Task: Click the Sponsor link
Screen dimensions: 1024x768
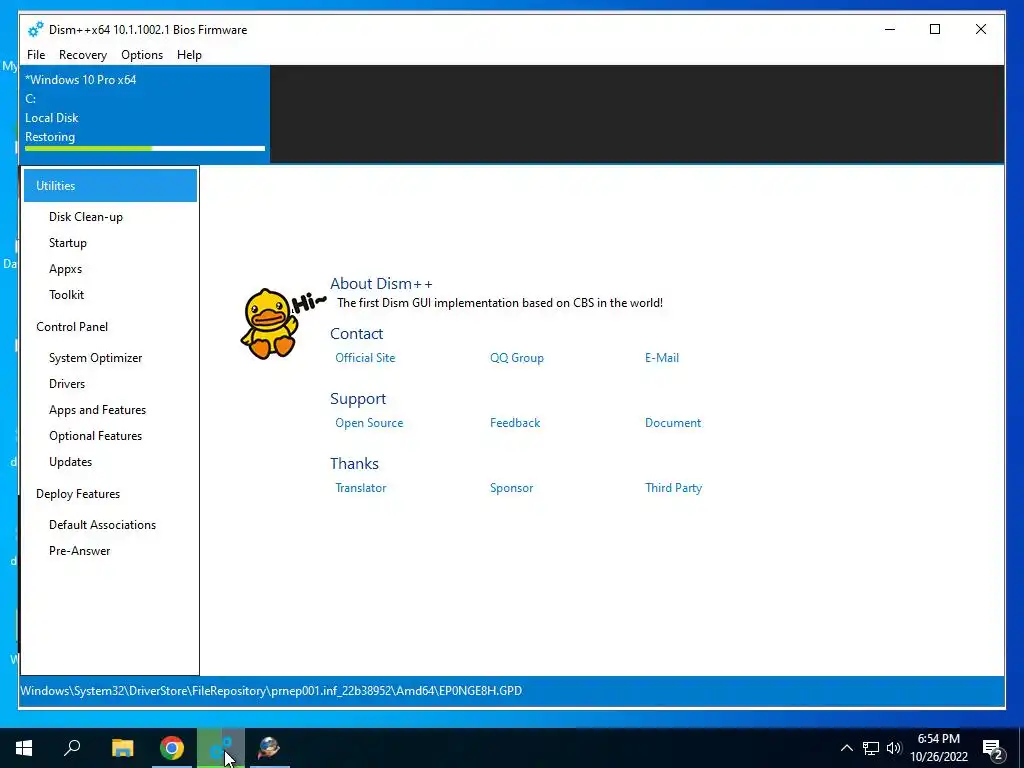Action: [x=511, y=488]
